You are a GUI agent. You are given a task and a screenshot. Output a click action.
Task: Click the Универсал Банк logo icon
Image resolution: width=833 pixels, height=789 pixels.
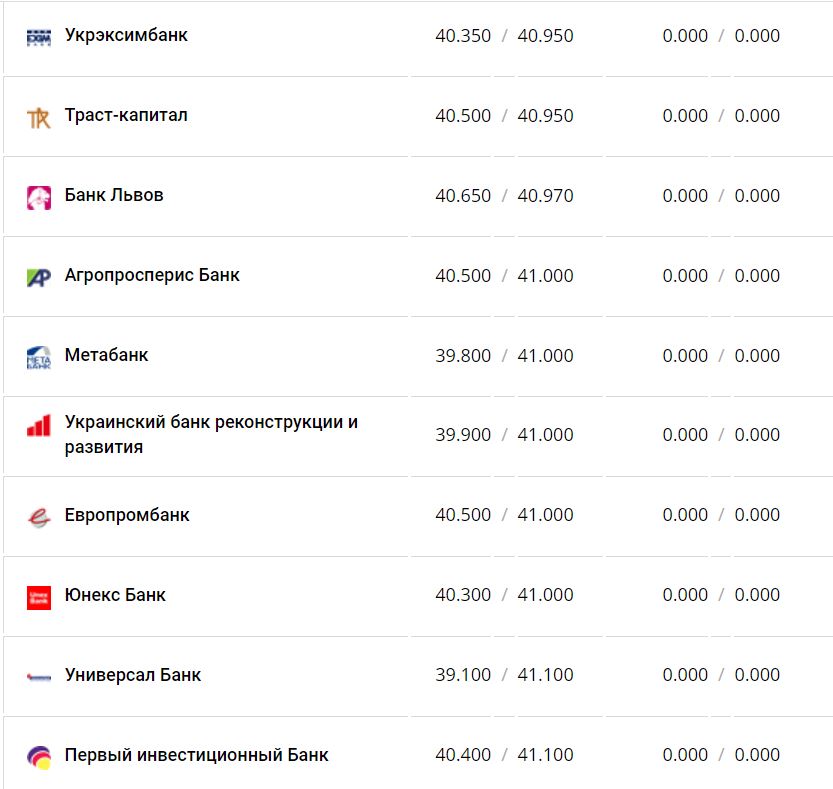[38, 677]
